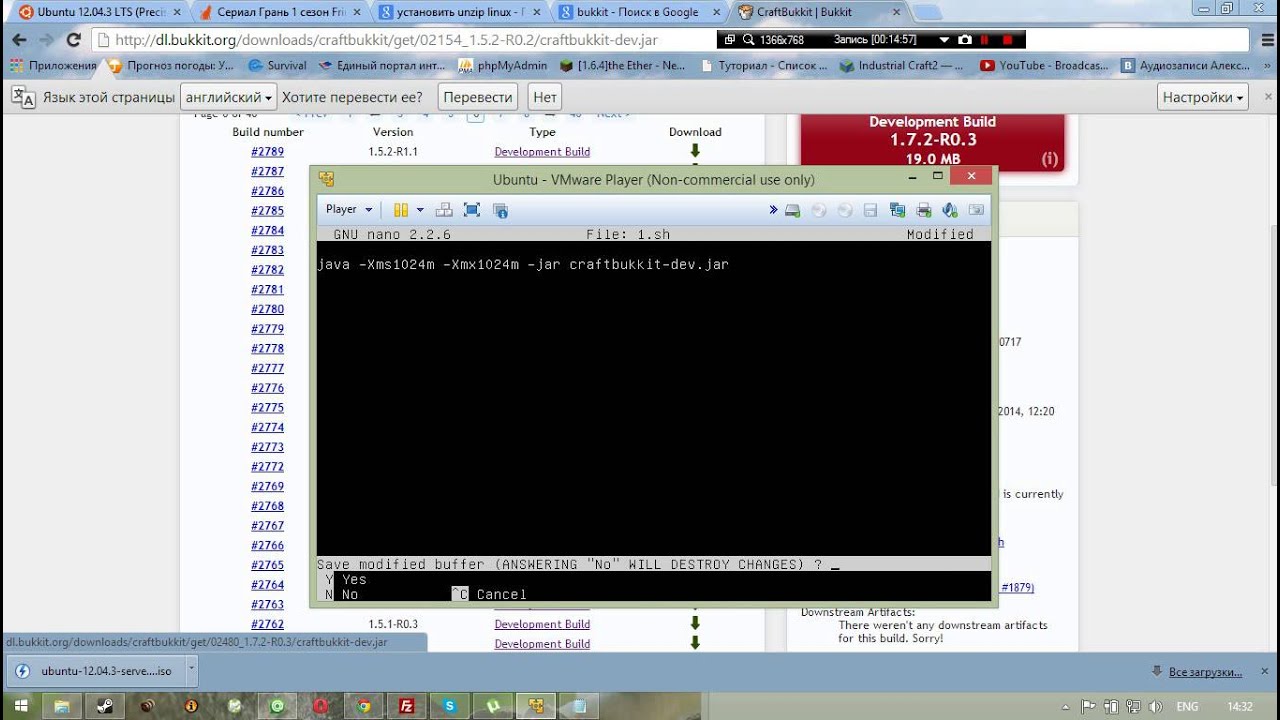Open the YouTube Broadcast bookmark
Viewport: 1280px width, 720px height.
click(x=1045, y=66)
